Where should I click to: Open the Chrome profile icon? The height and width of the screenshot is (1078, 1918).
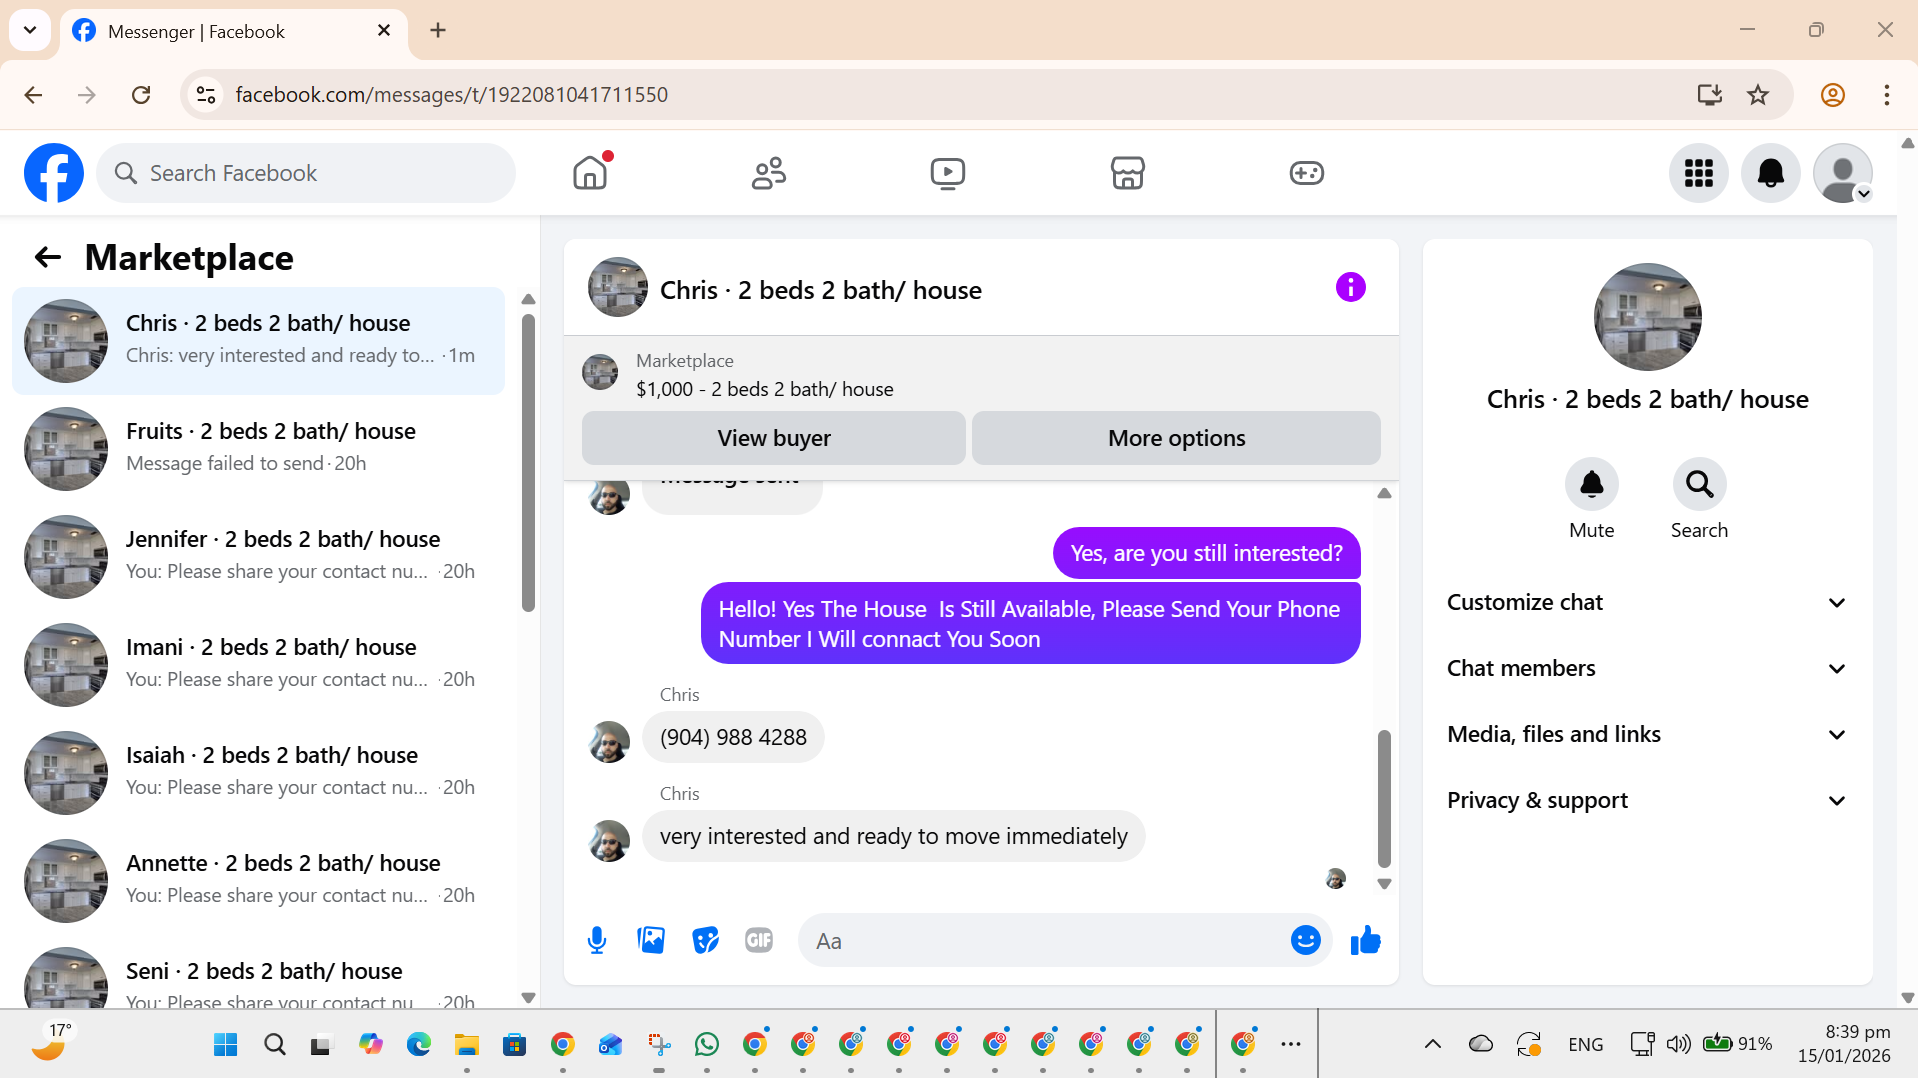(x=1832, y=95)
